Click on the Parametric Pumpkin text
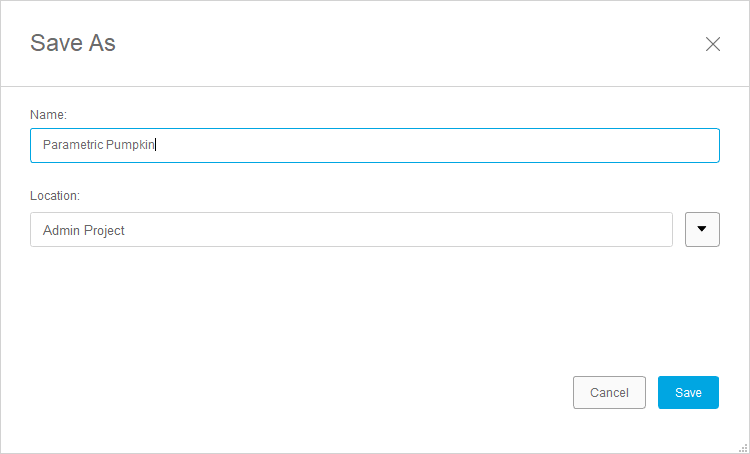The height and width of the screenshot is (454, 750). click(98, 145)
